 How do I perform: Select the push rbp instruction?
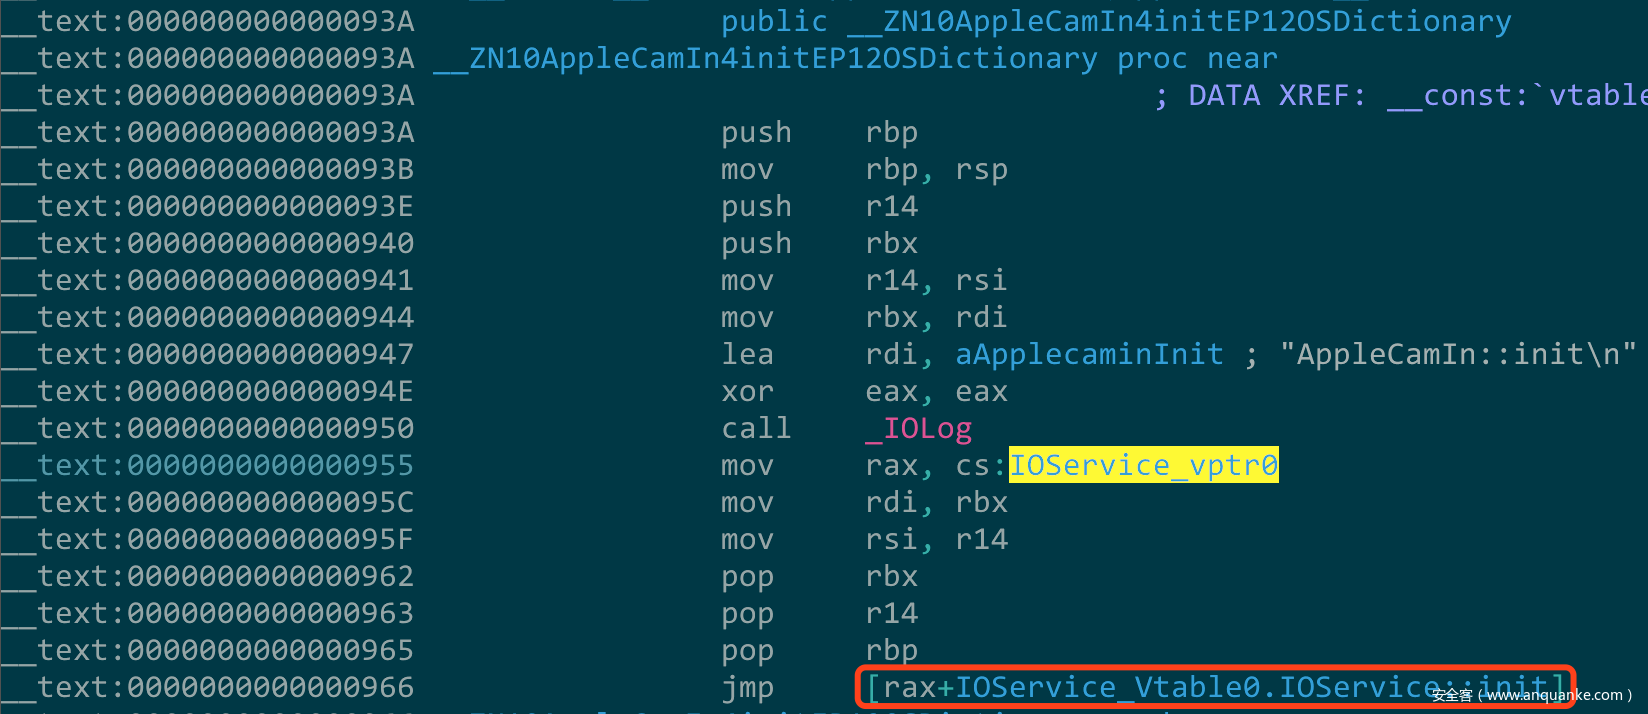(x=819, y=132)
